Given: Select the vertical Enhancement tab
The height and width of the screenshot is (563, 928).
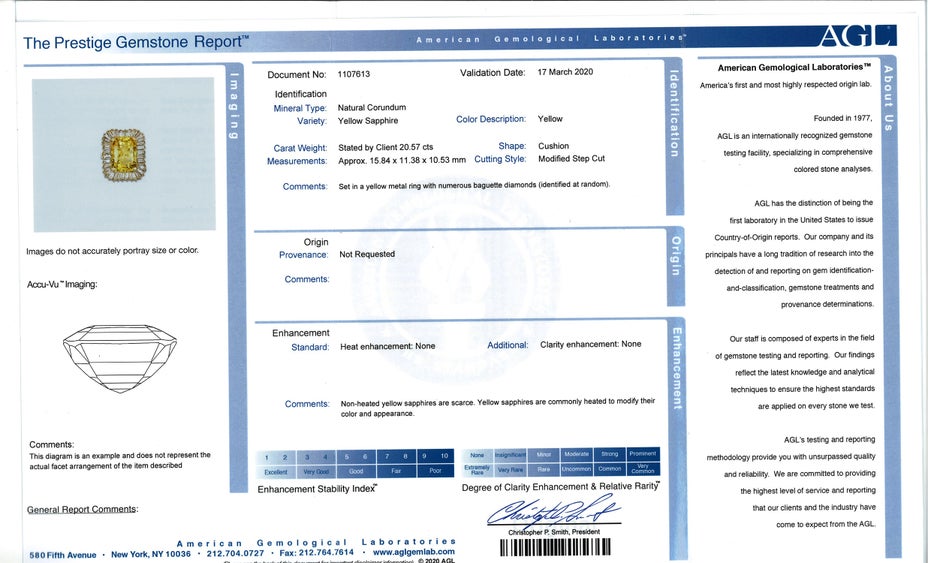Looking at the screenshot, I should 676,368.
